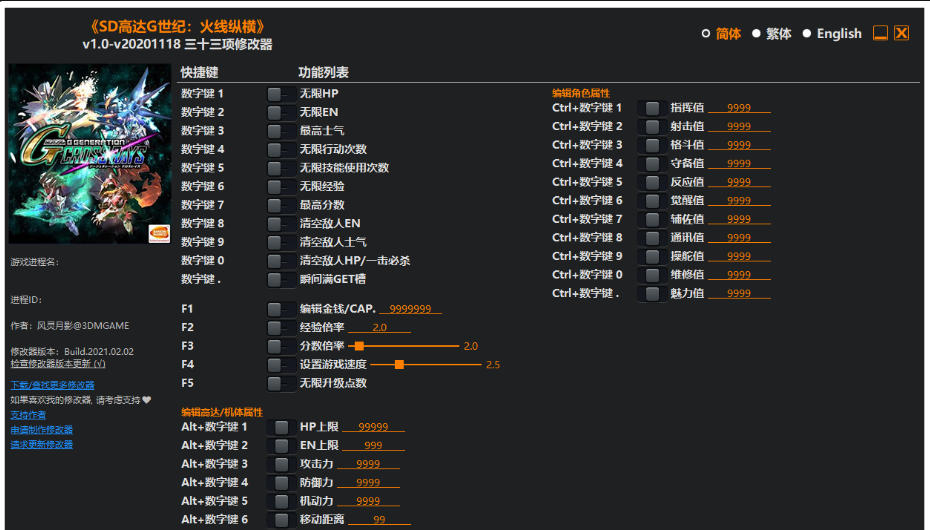
Task: Enable 设置游戏速度 toggle
Action: point(281,365)
